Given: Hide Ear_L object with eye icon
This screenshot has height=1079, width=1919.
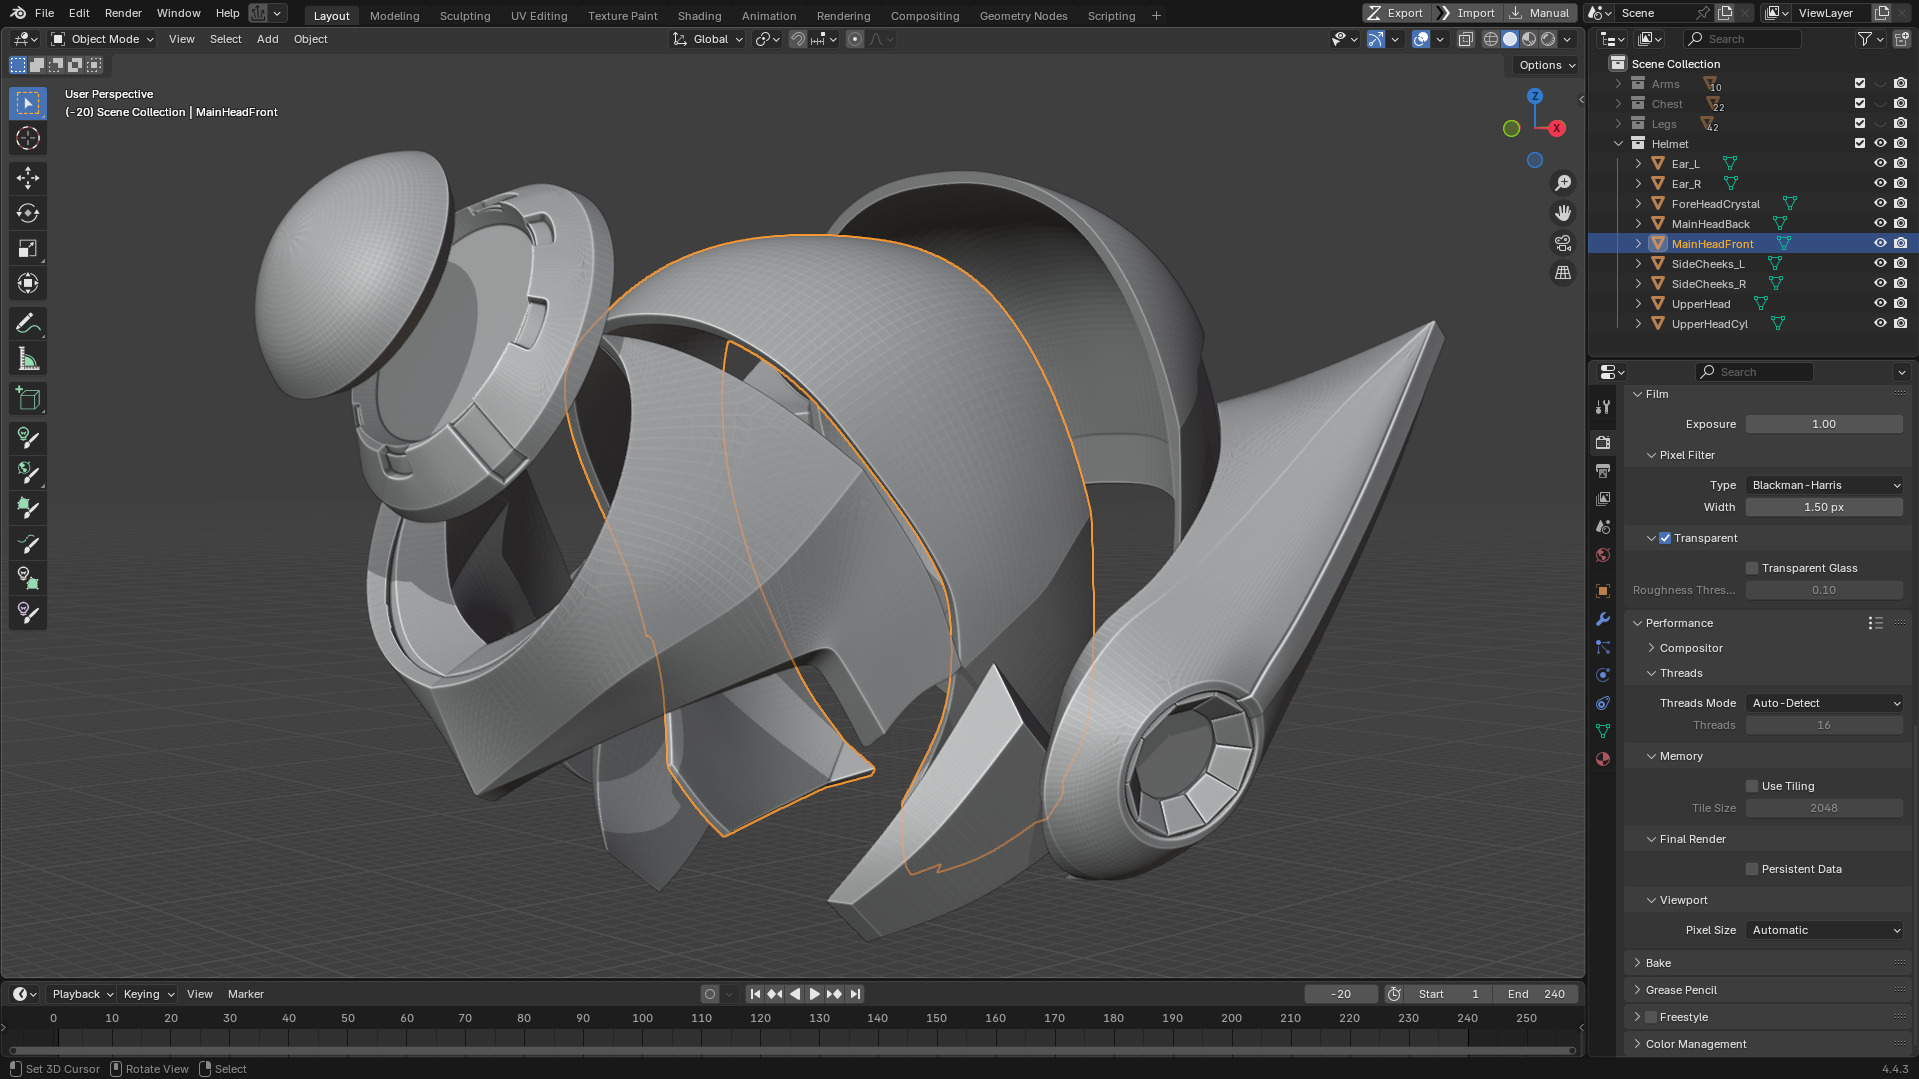Looking at the screenshot, I should pos(1880,163).
